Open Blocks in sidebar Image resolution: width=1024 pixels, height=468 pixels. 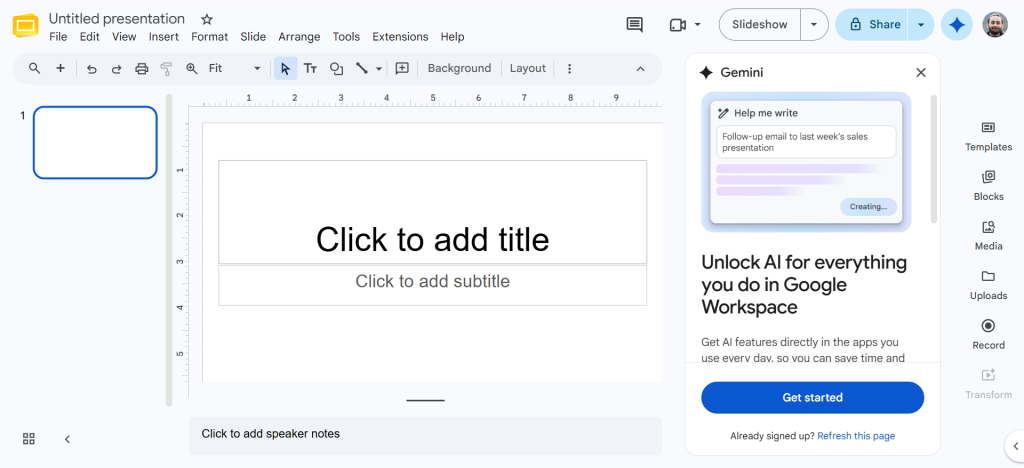(988, 185)
